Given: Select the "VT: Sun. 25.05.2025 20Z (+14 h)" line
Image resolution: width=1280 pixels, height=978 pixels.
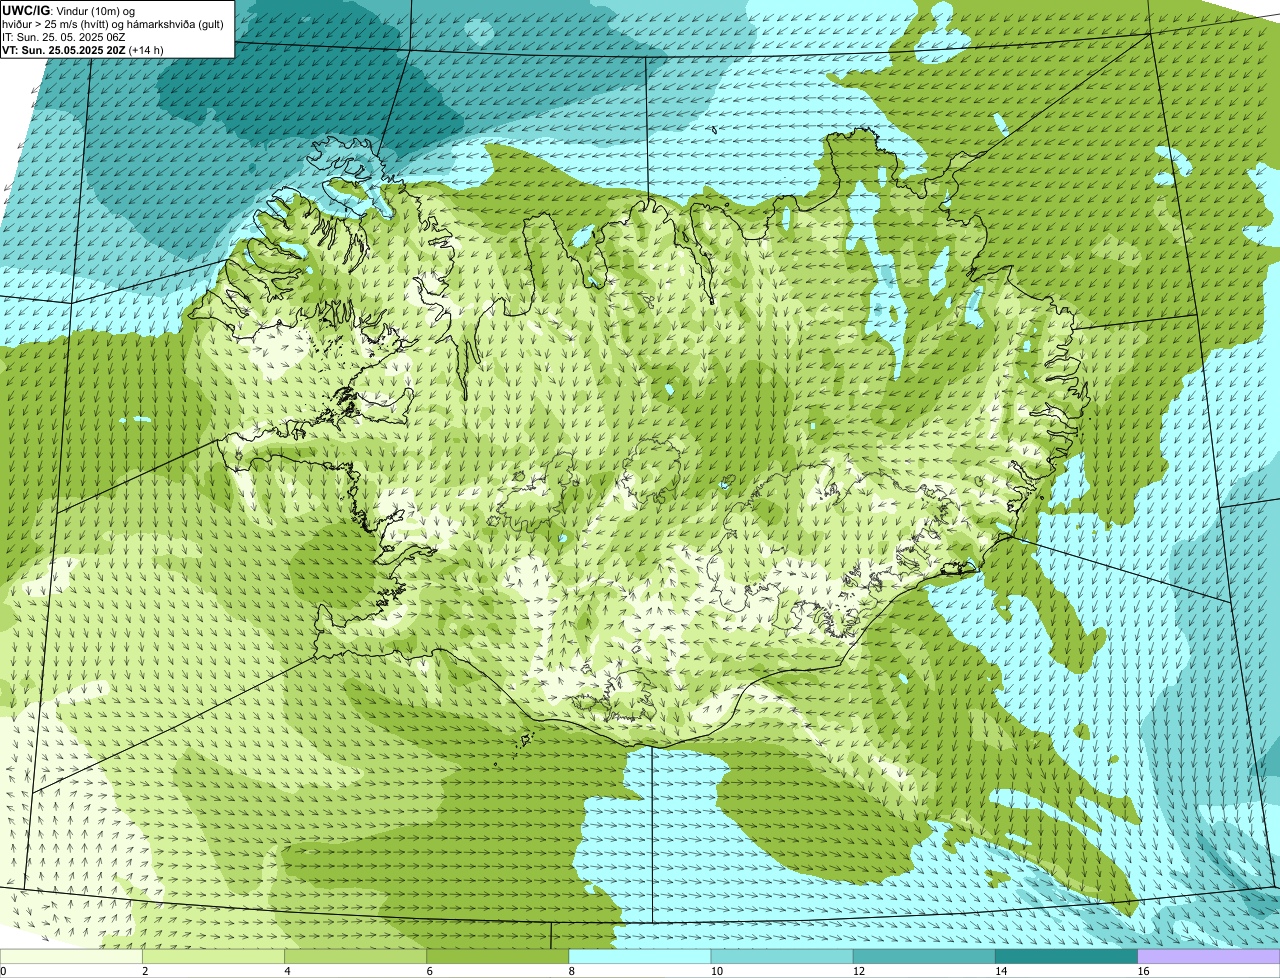Looking at the screenshot, I should (83, 49).
